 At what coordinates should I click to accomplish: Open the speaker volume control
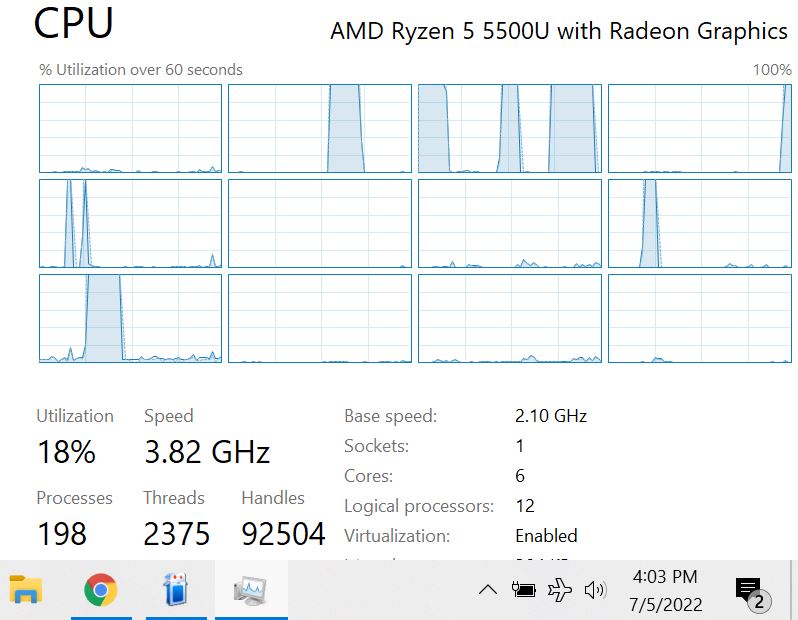pyautogui.click(x=595, y=590)
